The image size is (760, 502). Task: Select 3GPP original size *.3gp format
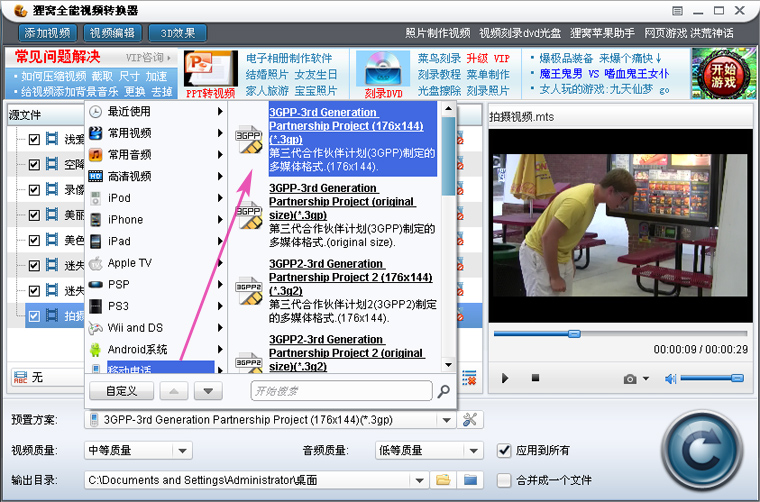(x=353, y=215)
